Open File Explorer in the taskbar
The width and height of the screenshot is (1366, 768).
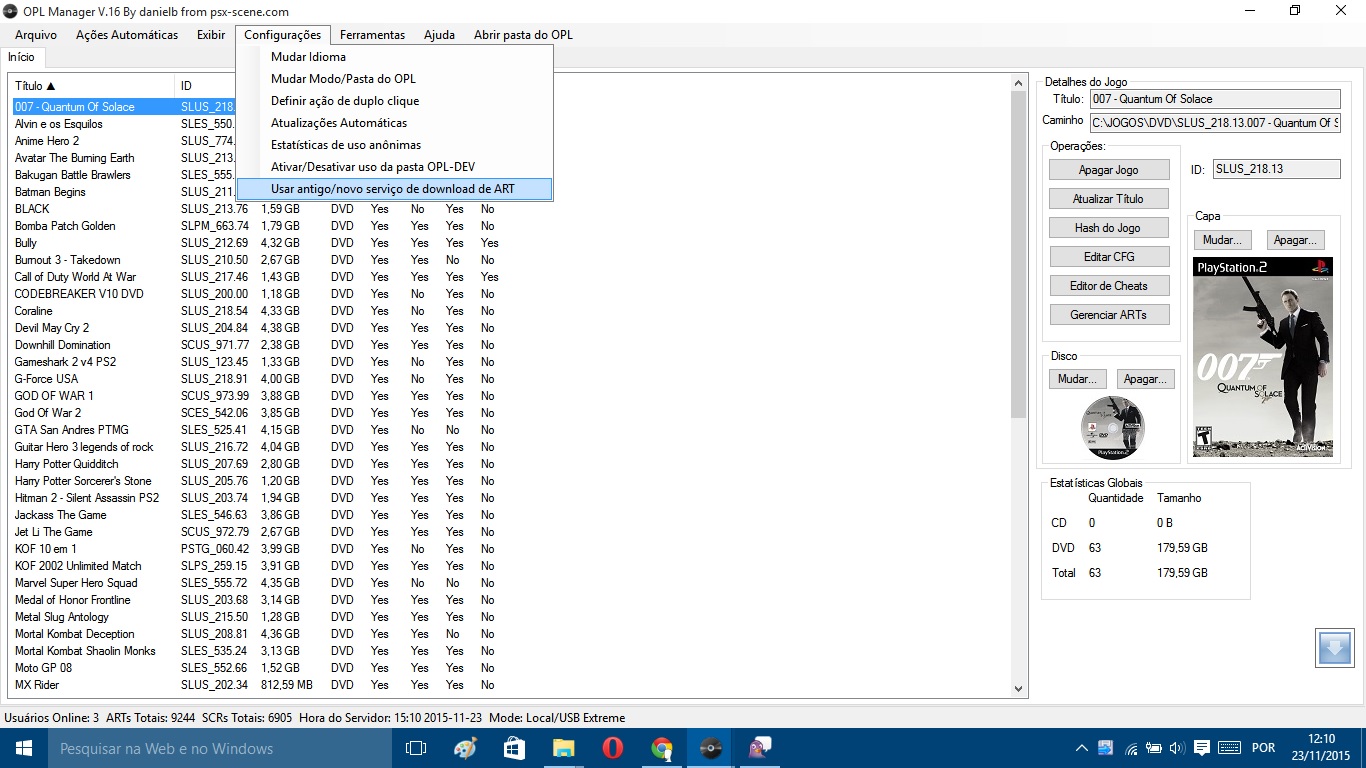(564, 748)
